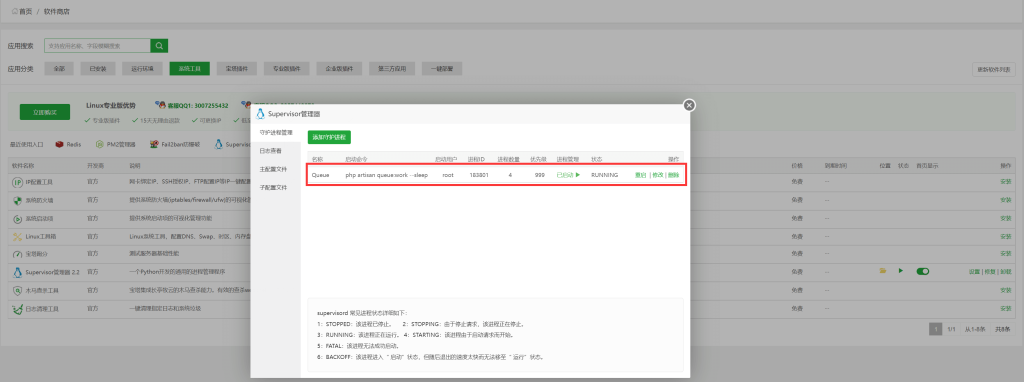Select the 宝塔插件 category filter

236,69
